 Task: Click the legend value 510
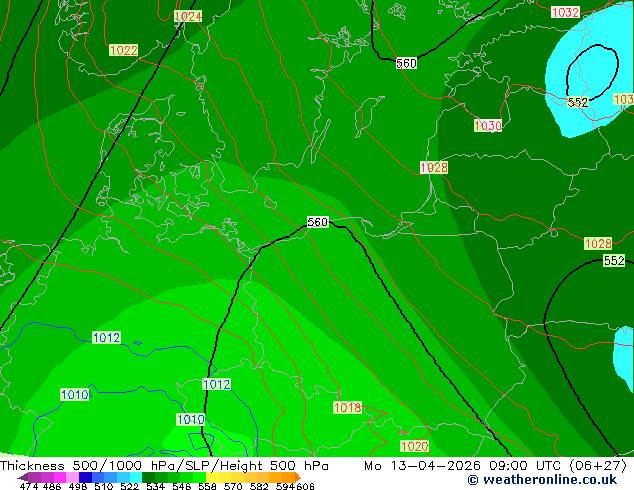pos(104,486)
